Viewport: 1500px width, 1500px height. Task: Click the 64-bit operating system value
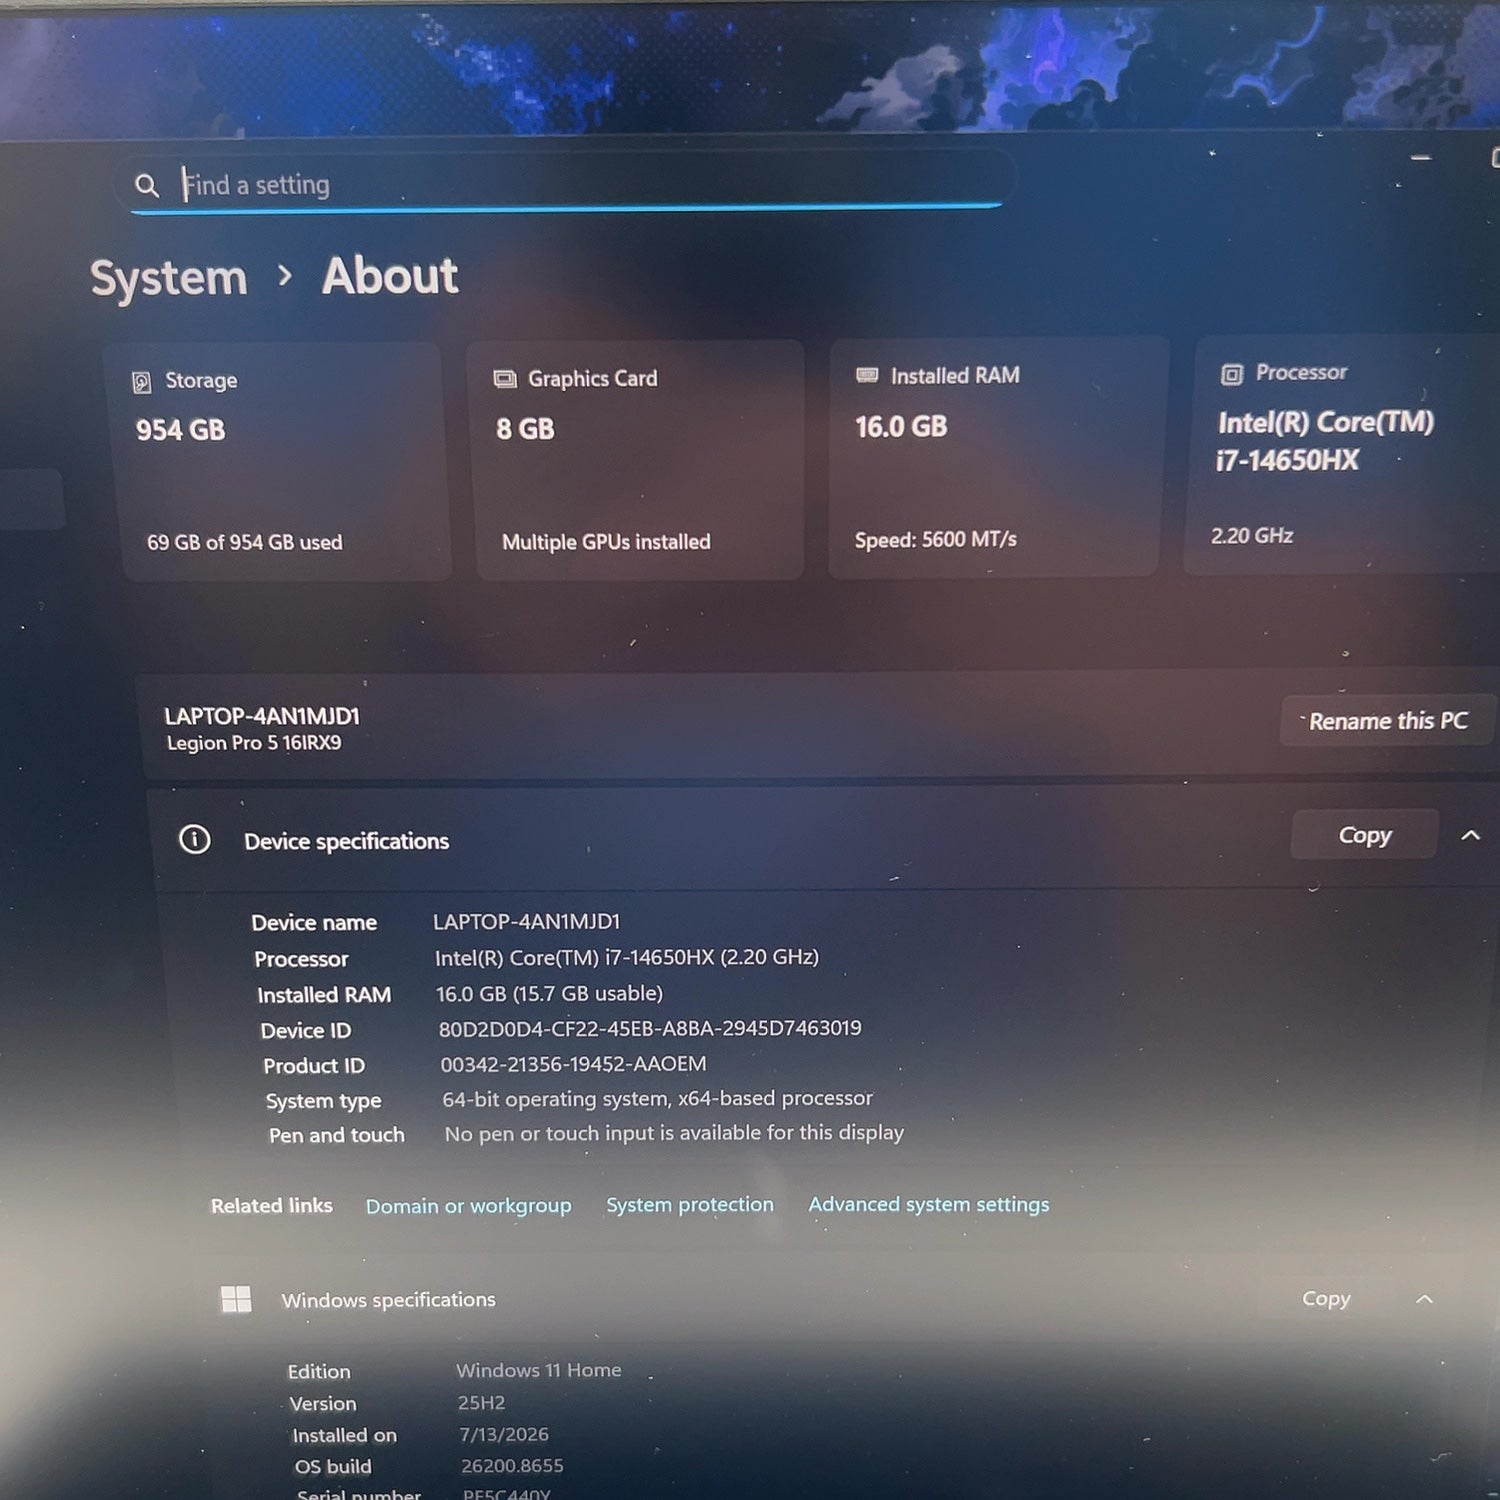click(x=658, y=1099)
